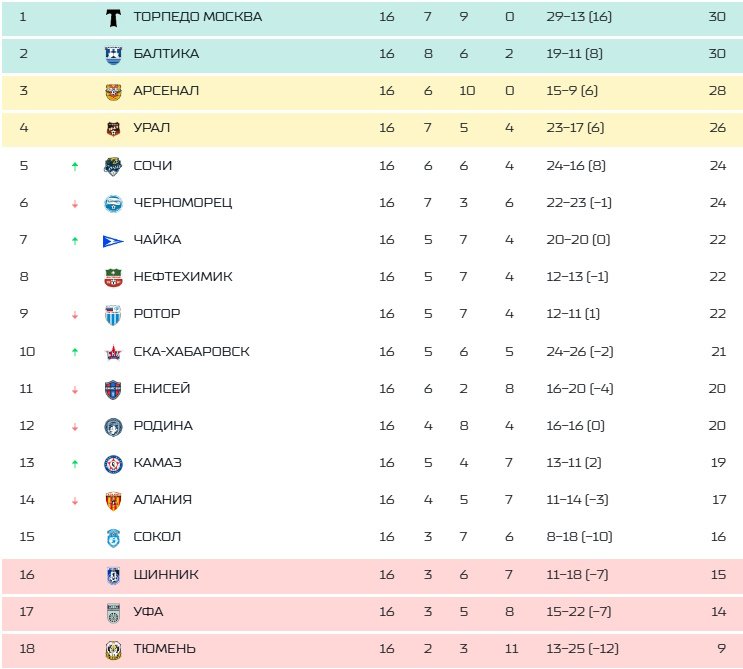Image resolution: width=743 pixels, height=669 pixels.
Task: Click red down arrow beside Черноморец
Action: click(x=75, y=204)
